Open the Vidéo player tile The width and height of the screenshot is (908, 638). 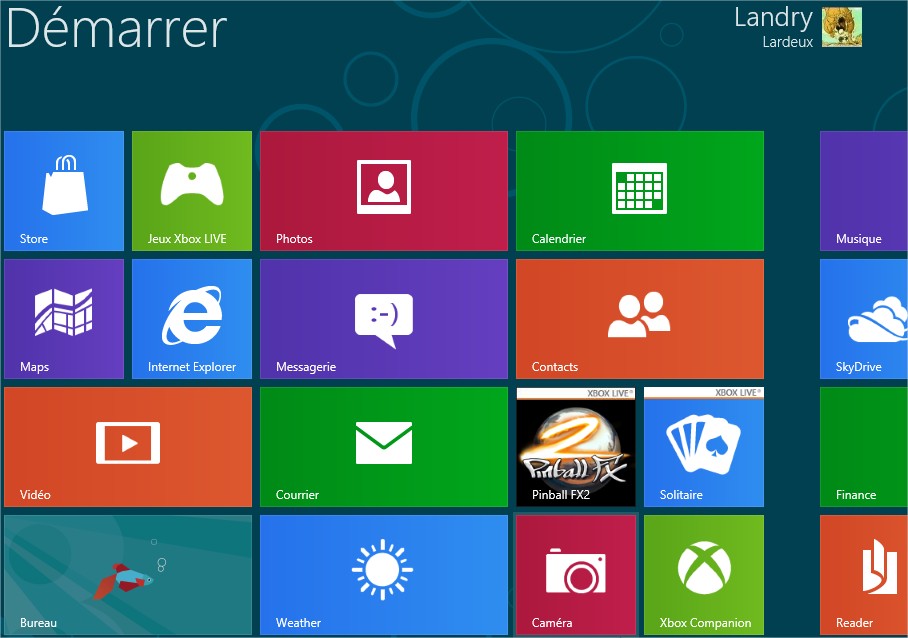128,447
